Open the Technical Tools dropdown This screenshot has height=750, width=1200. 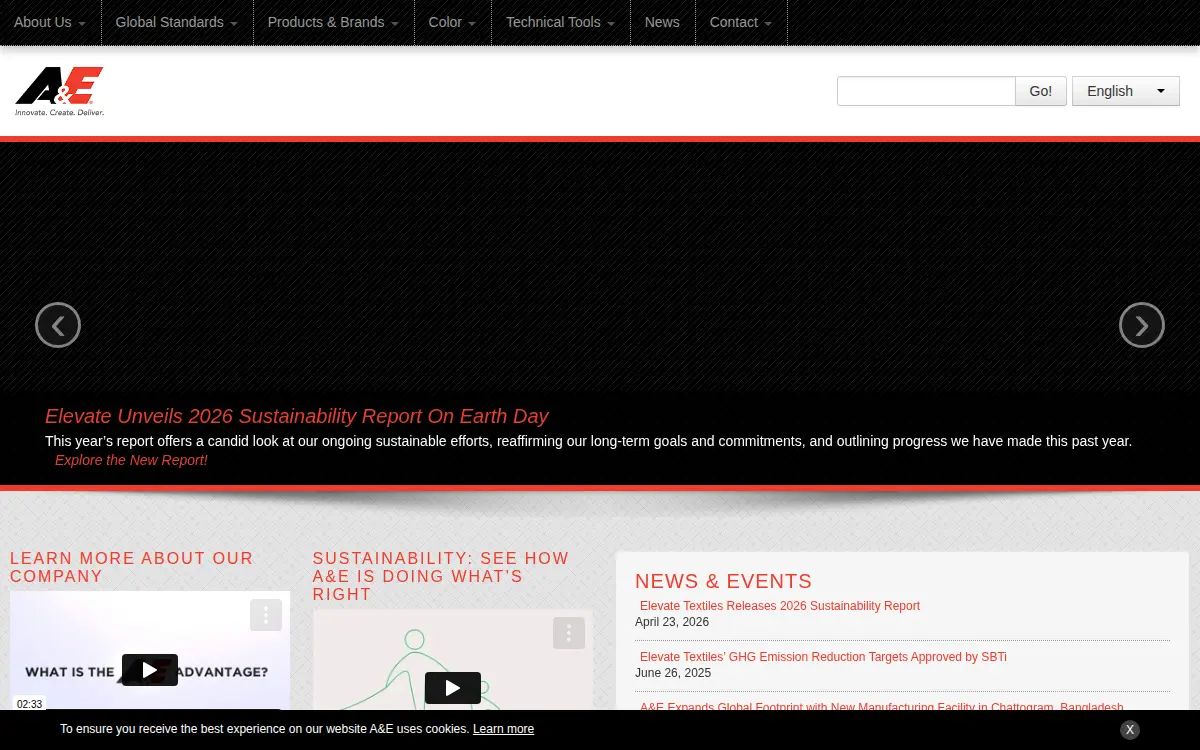tap(560, 22)
